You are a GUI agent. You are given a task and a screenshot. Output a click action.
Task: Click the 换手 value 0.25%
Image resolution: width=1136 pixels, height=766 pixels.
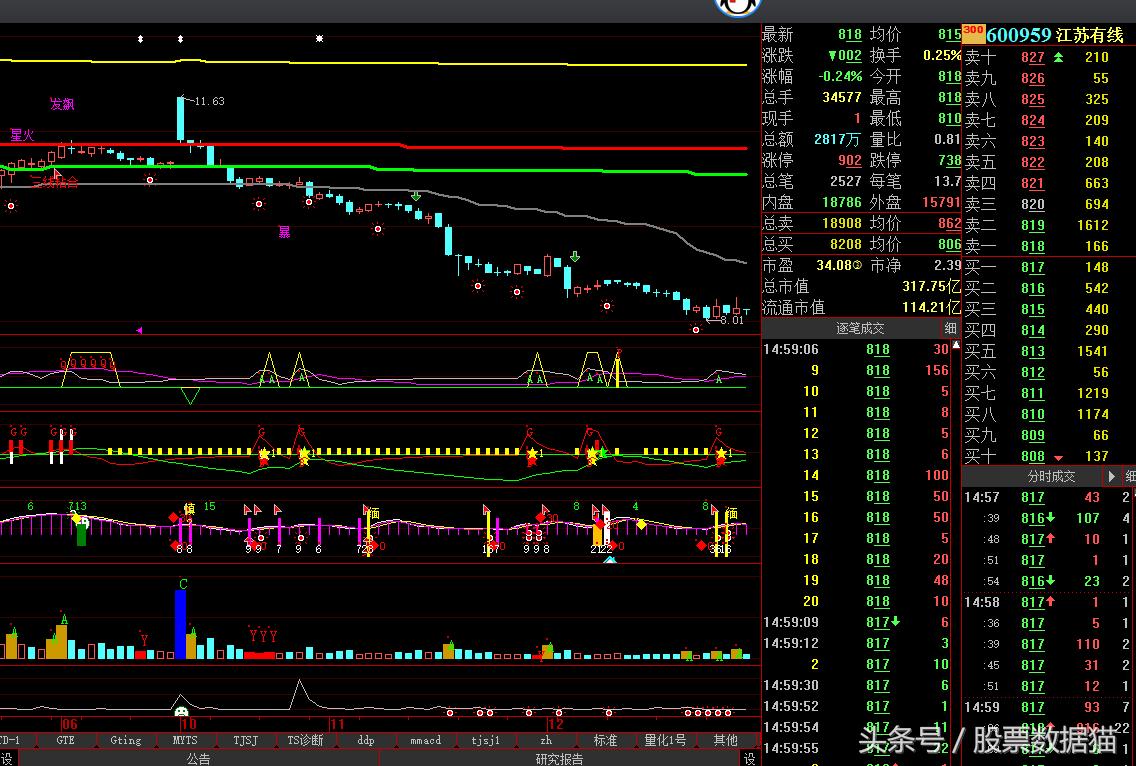pyautogui.click(x=942, y=55)
